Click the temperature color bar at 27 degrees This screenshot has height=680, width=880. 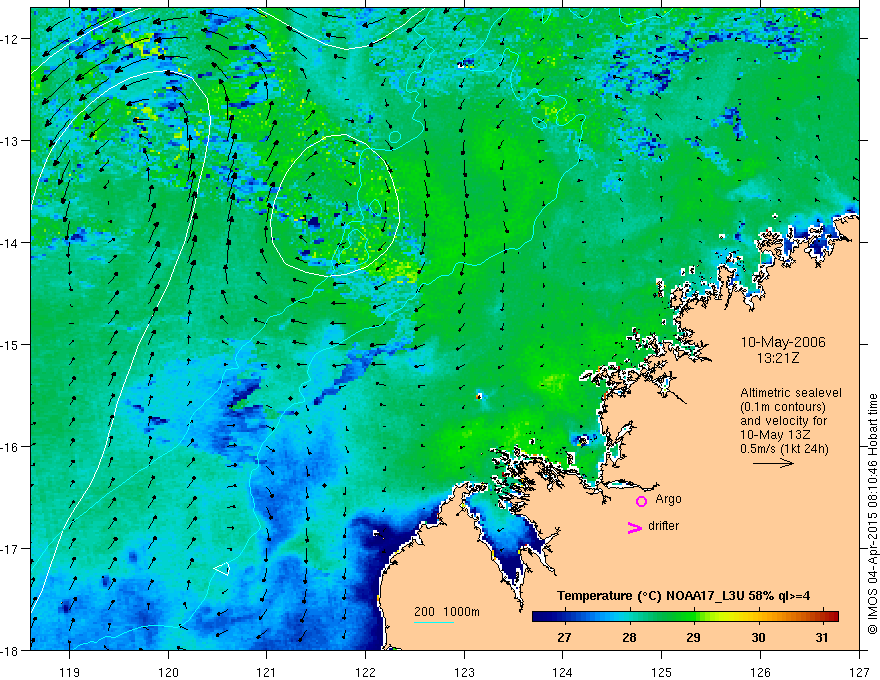point(565,617)
